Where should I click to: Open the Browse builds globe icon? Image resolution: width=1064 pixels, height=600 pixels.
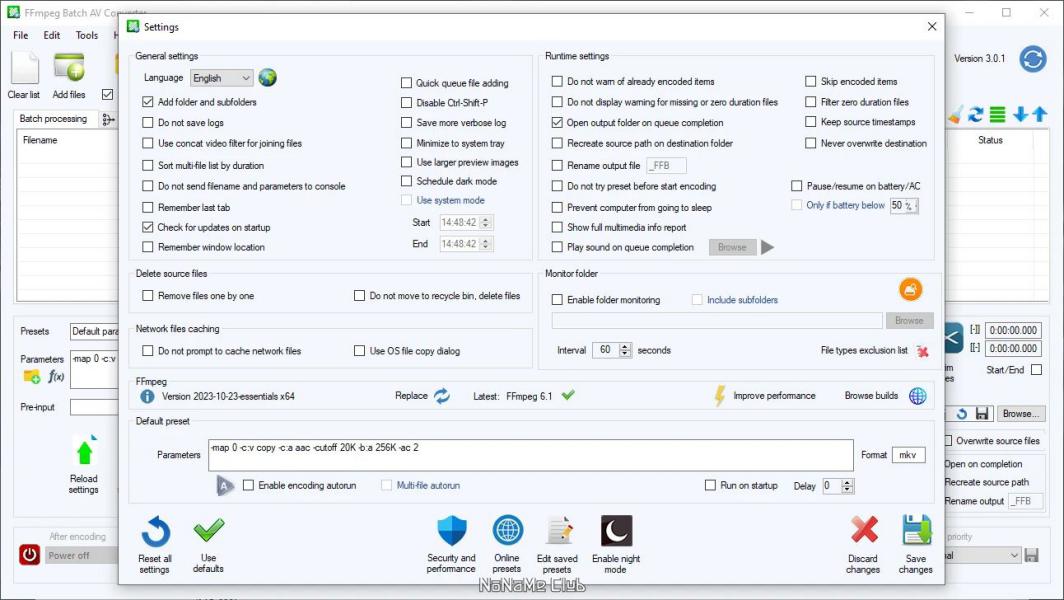917,396
